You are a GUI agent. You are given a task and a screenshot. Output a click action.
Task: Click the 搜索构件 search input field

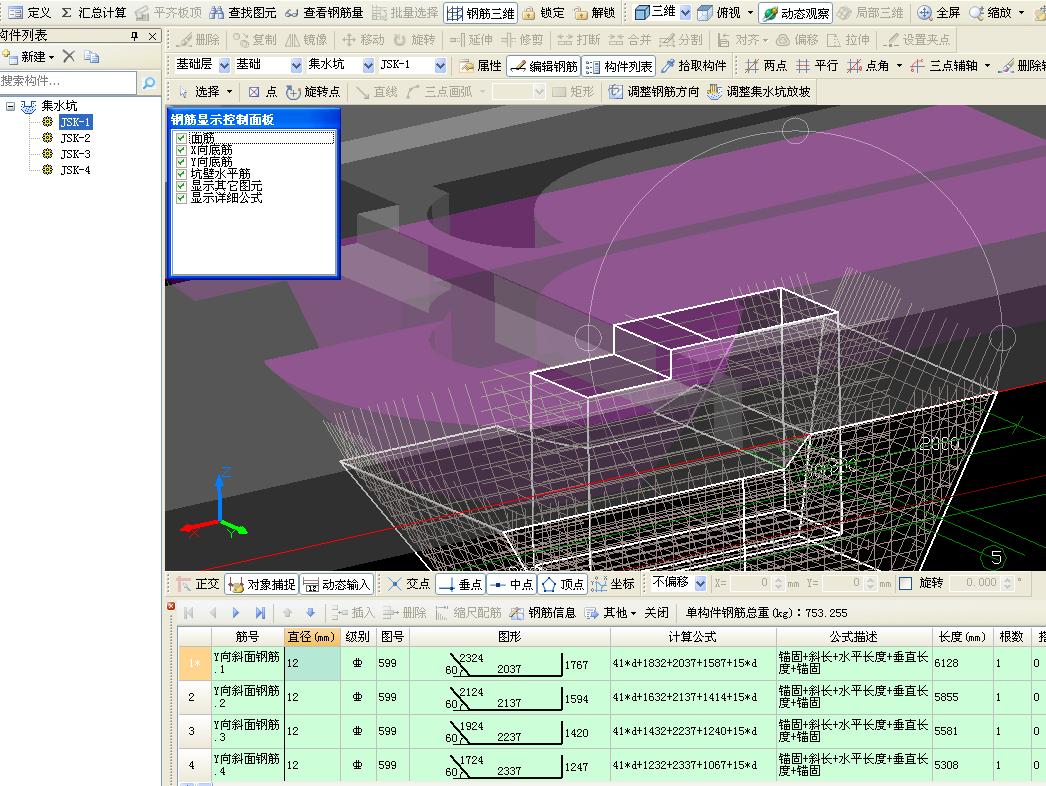[x=68, y=81]
